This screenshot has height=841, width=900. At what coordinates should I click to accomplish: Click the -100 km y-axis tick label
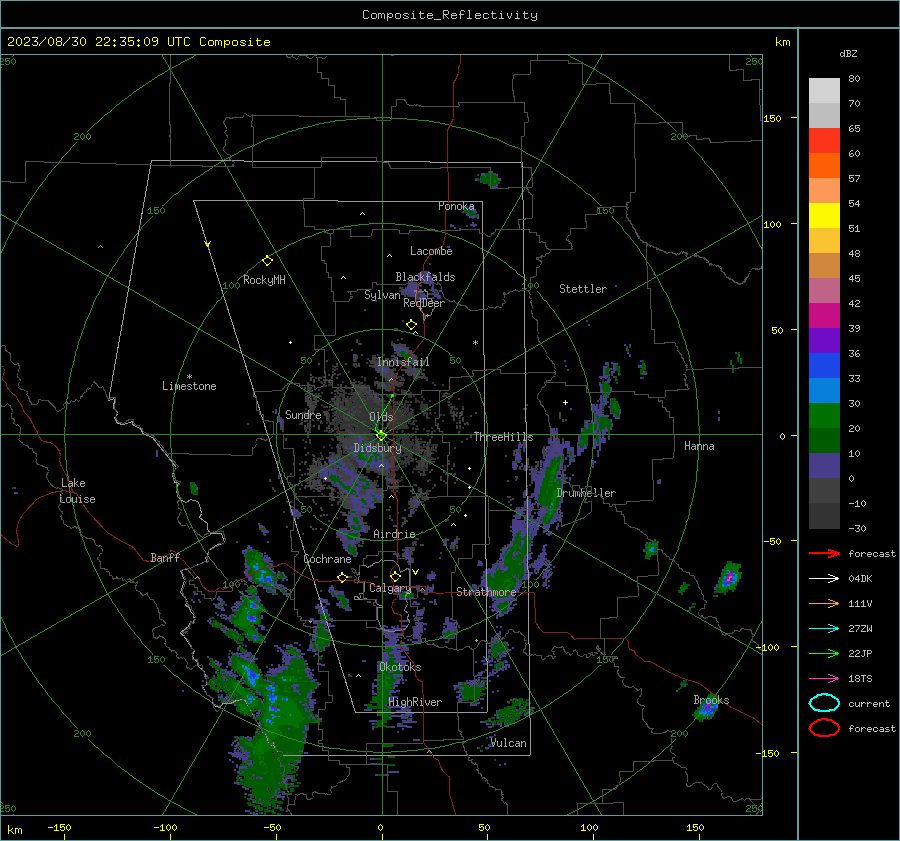767,648
